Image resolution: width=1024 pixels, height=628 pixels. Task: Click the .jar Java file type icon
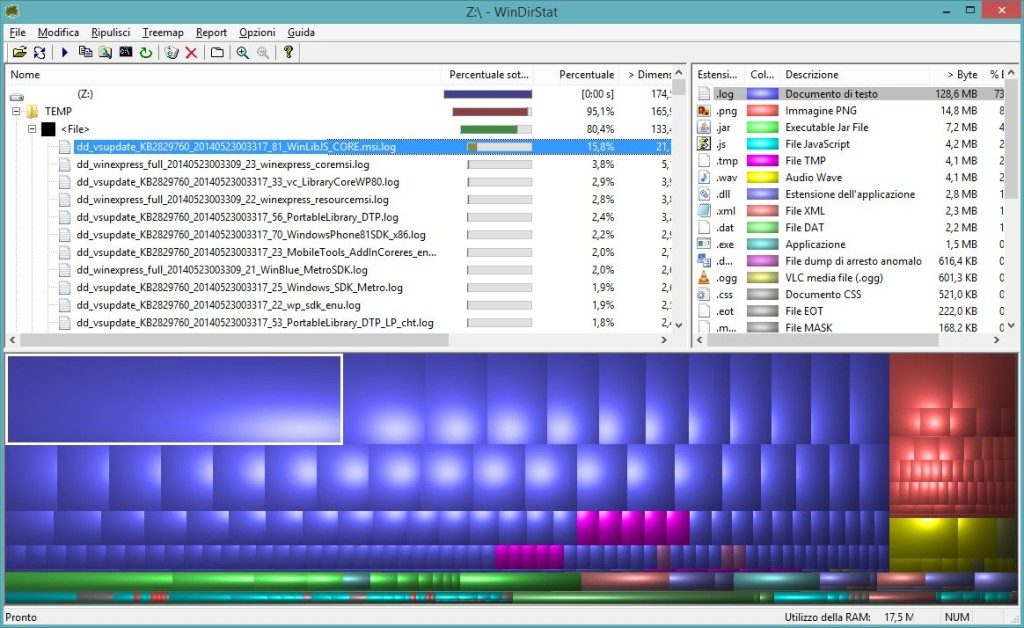[x=704, y=127]
